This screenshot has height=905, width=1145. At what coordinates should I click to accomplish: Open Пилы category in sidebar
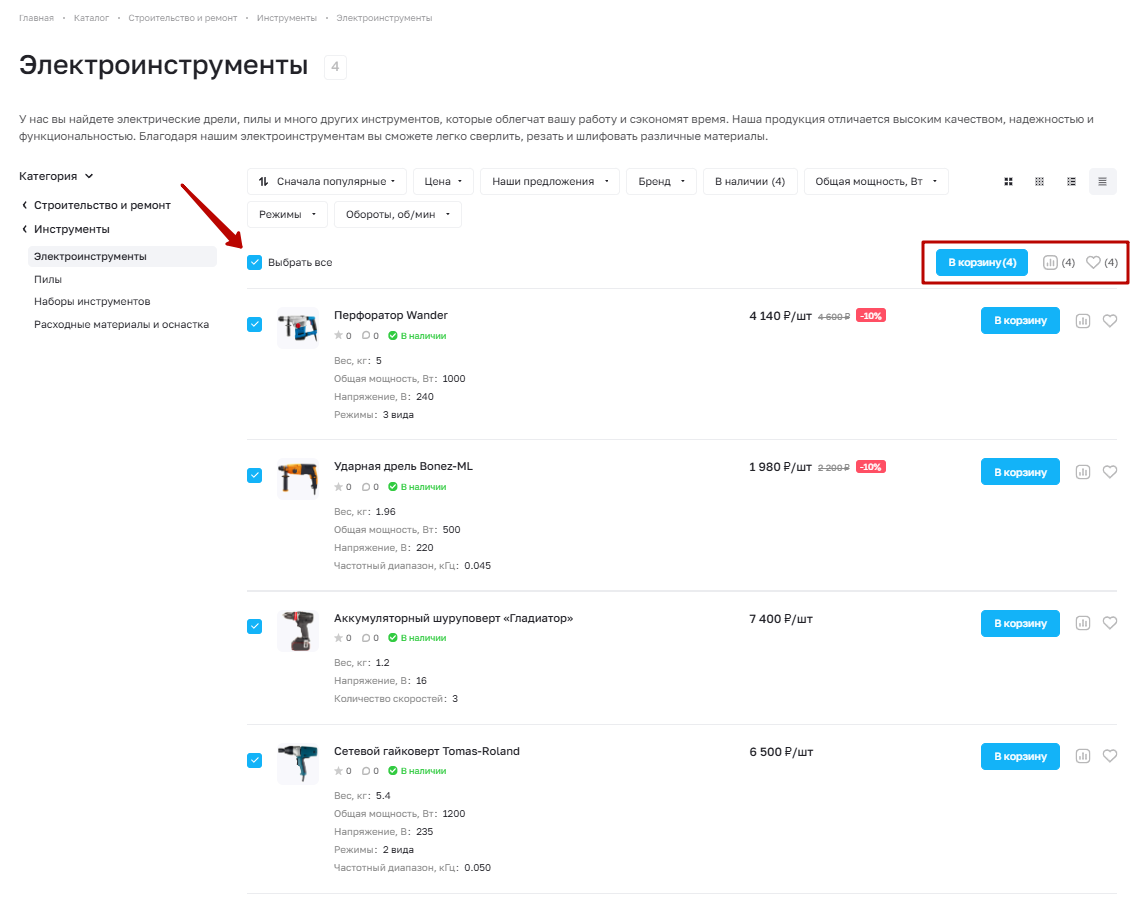tap(47, 279)
